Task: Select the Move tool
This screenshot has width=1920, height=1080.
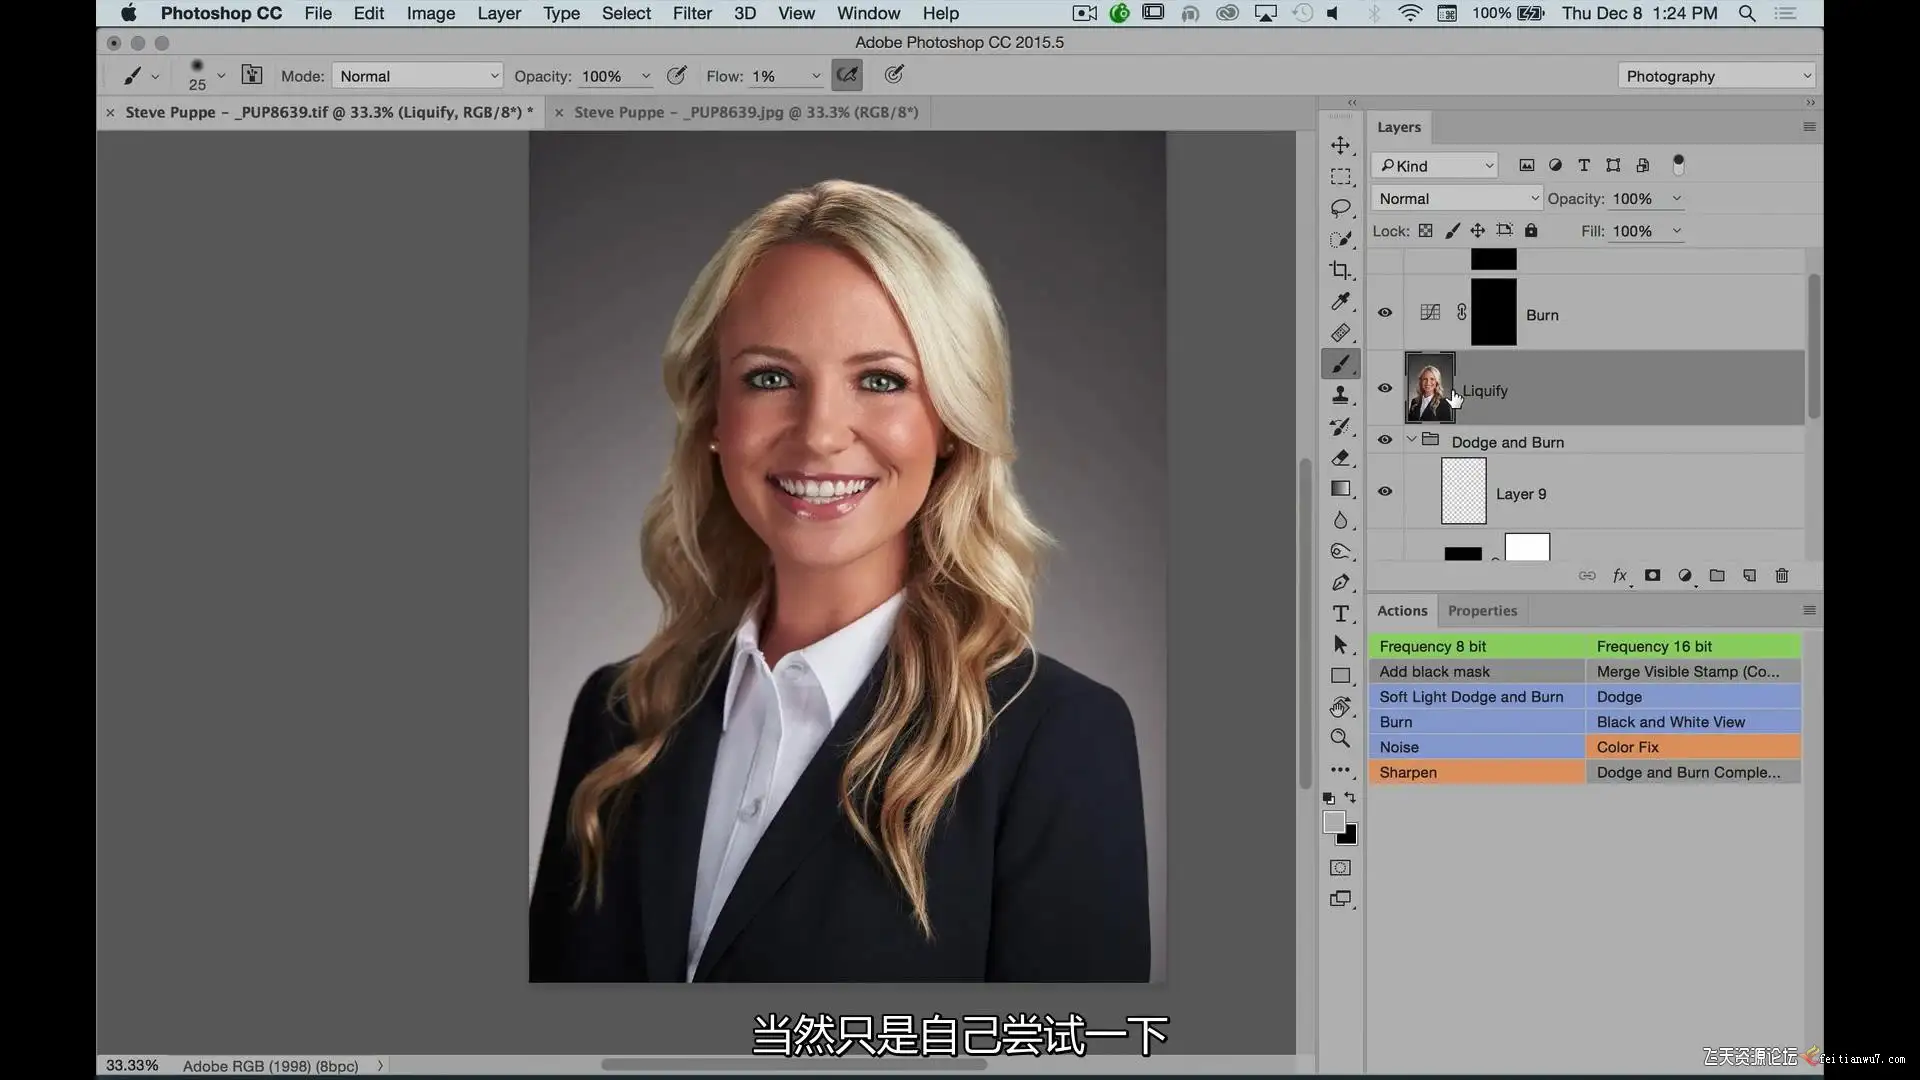Action: 1340,146
